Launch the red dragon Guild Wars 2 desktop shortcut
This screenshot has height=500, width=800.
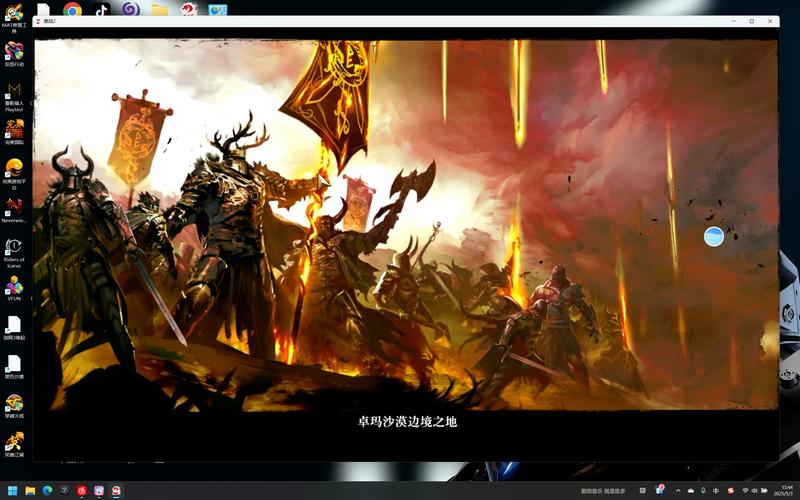coord(189,9)
